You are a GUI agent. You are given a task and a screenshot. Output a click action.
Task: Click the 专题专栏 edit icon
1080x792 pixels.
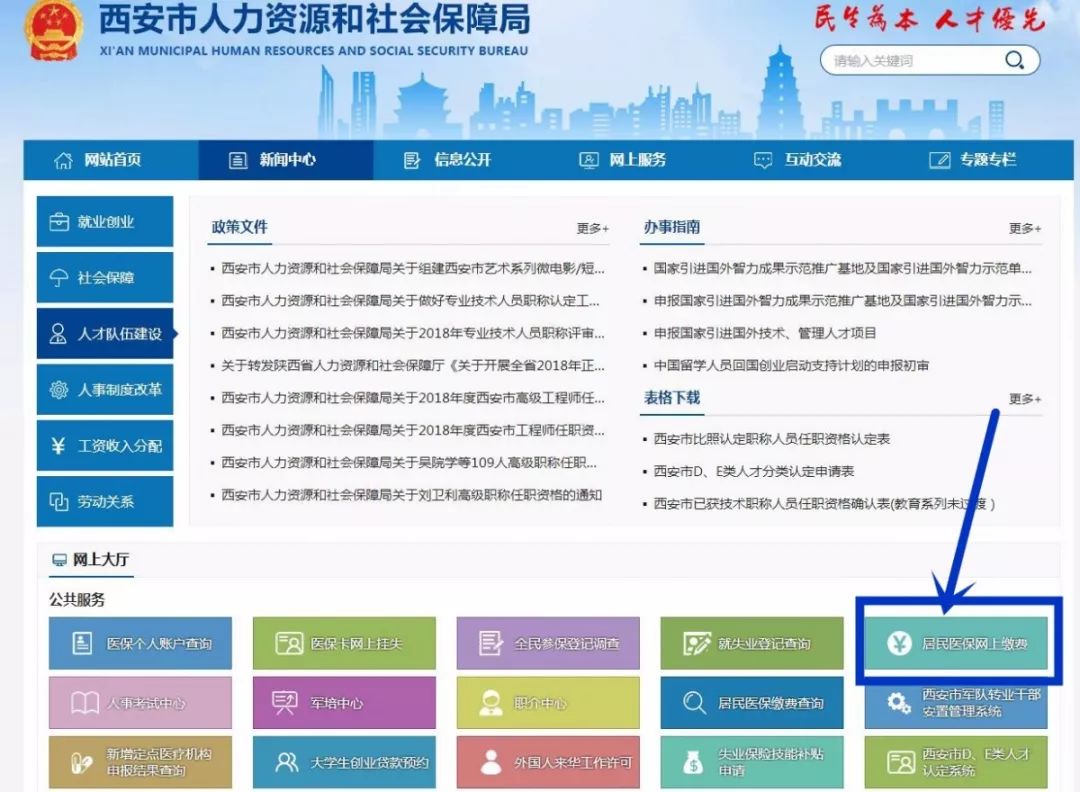939,160
